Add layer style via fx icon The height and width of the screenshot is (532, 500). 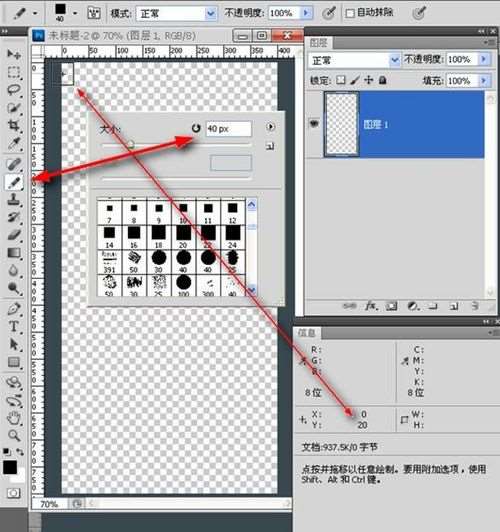(371, 306)
